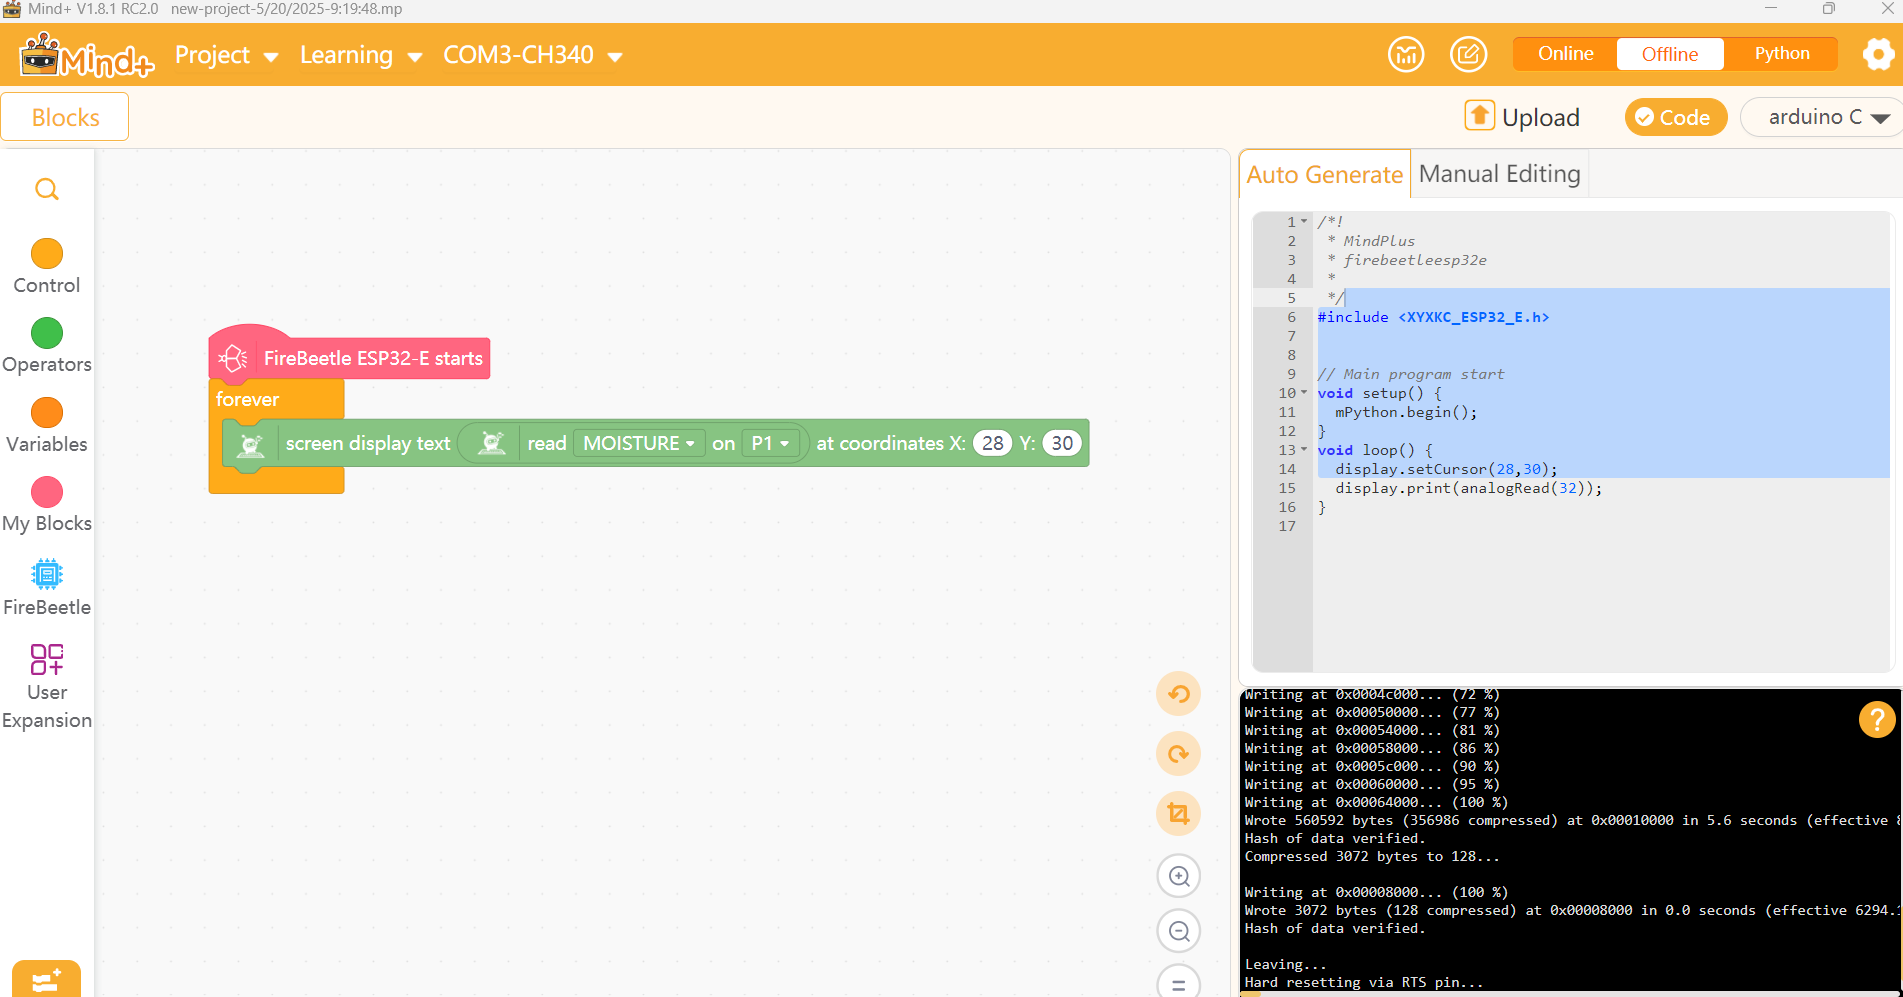
Task: Open the terminal help question mark
Action: click(1877, 719)
